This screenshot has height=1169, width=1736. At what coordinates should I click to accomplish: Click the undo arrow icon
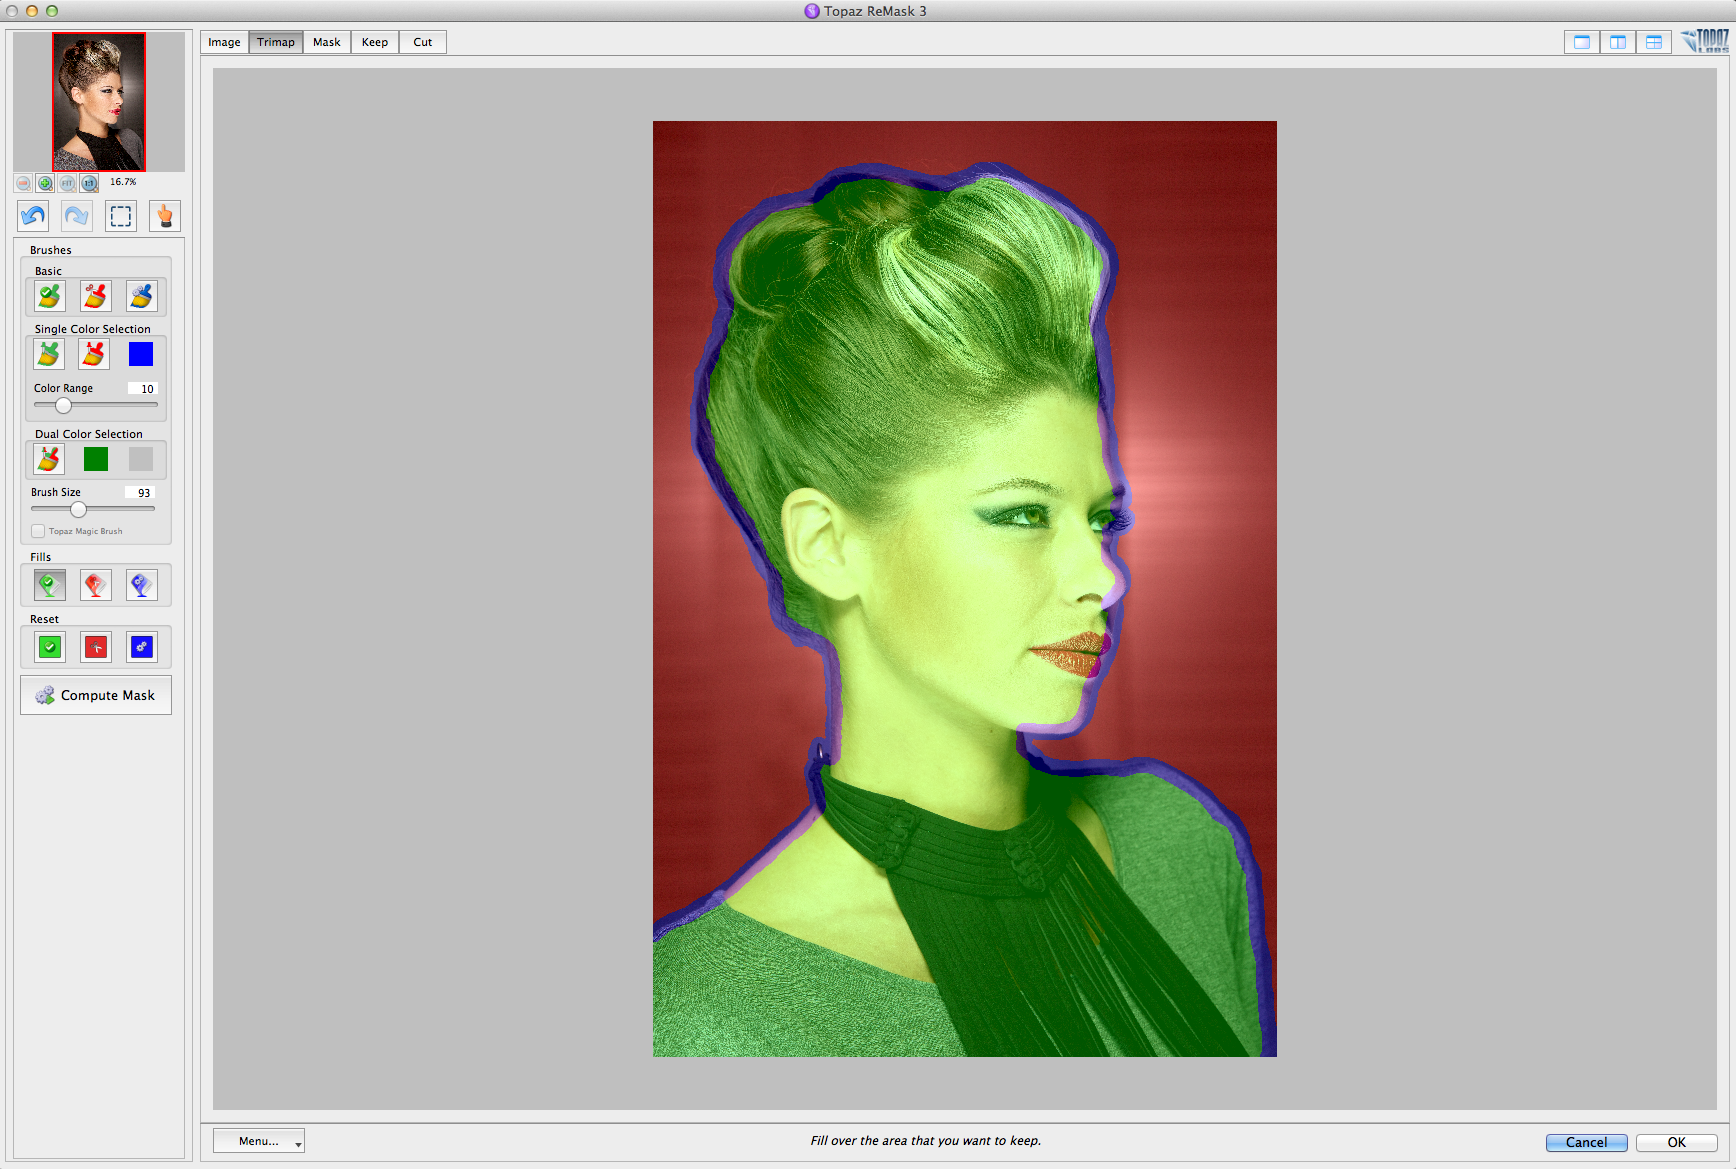point(33,216)
